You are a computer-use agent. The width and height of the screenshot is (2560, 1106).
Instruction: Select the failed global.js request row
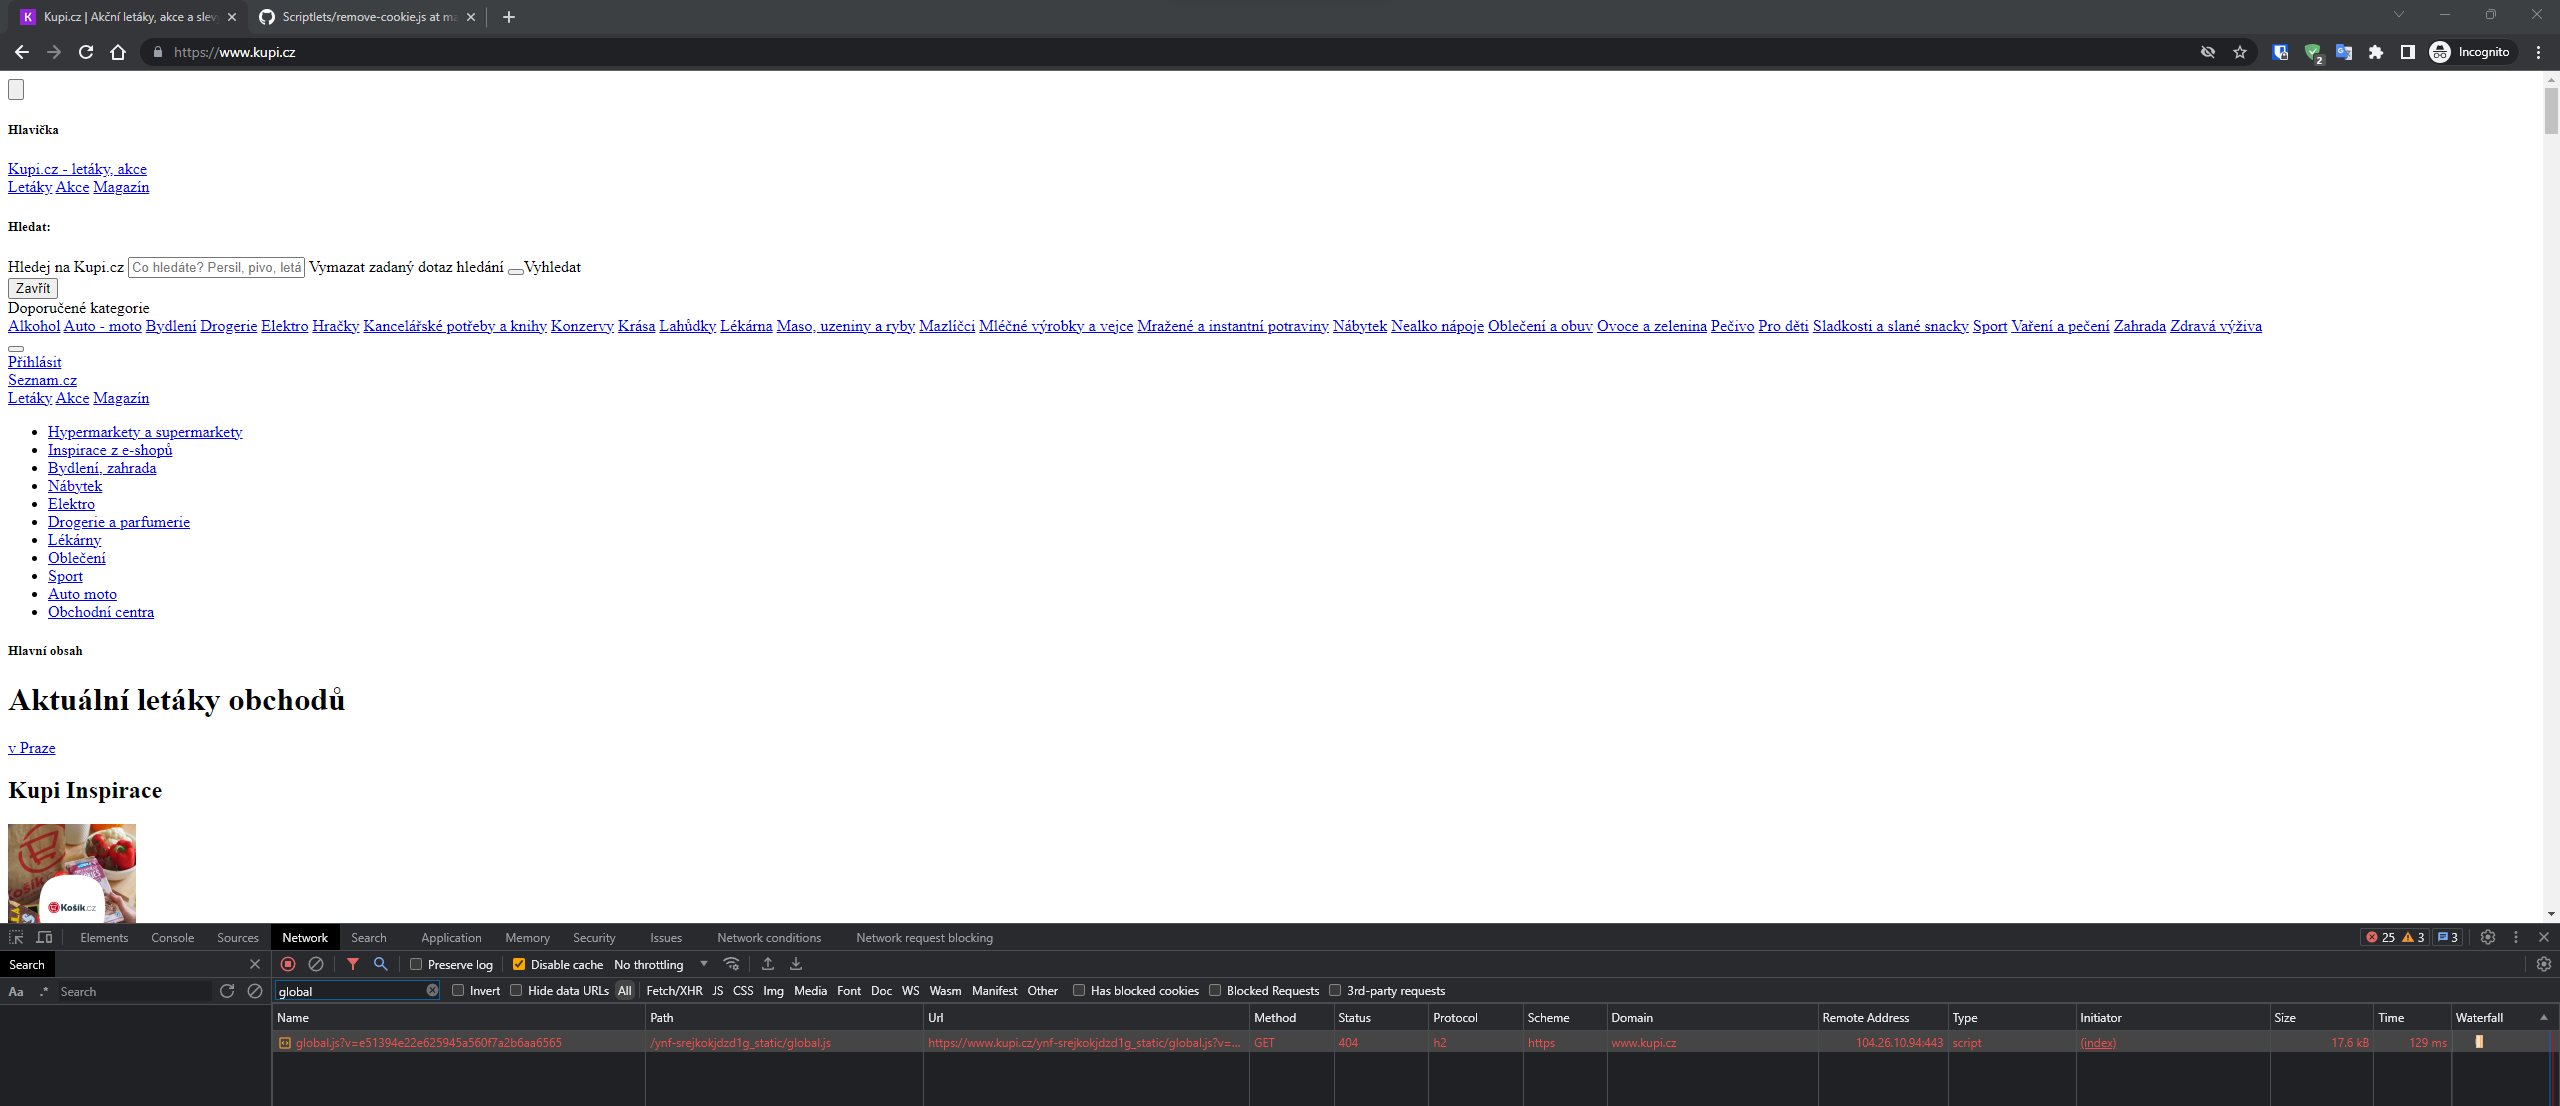[427, 1042]
